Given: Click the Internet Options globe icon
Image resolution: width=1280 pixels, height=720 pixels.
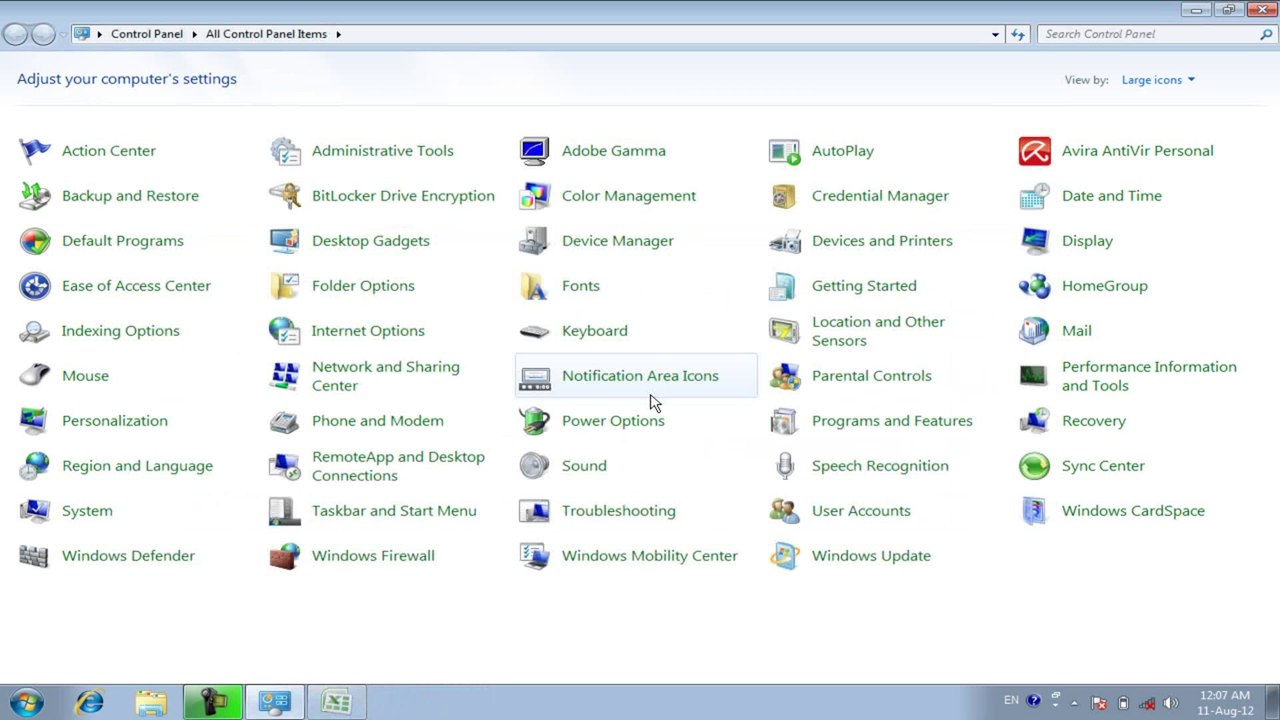Looking at the screenshot, I should [285, 331].
